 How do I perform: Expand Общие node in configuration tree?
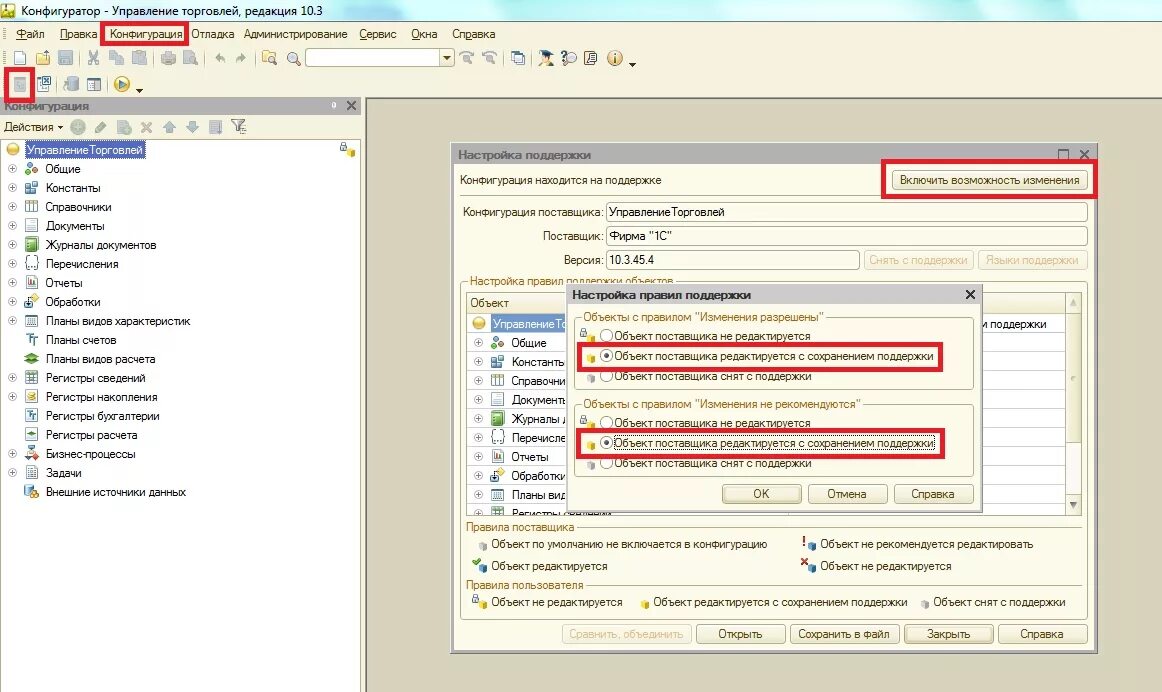click(x=13, y=169)
